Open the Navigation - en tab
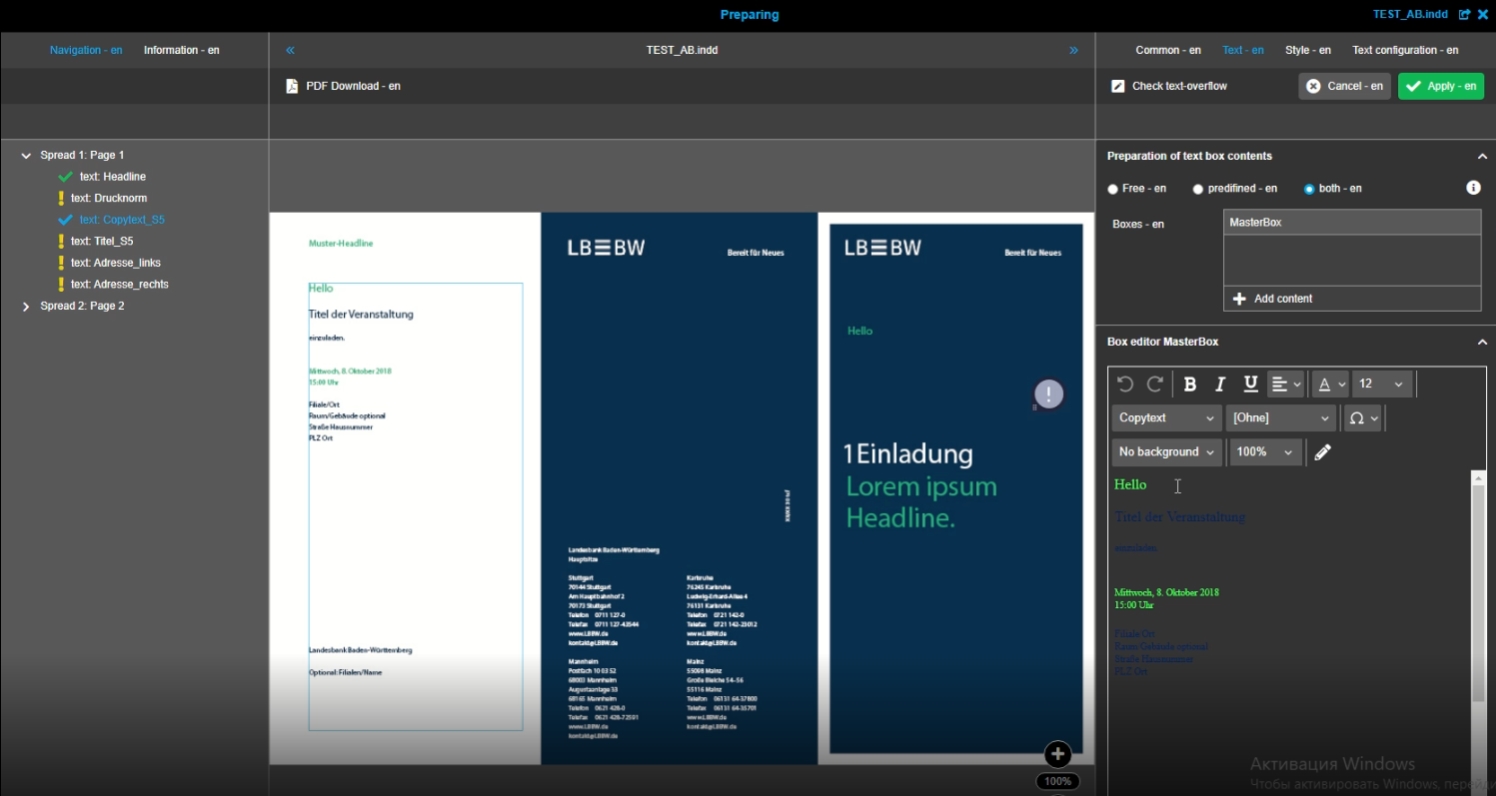 (86, 50)
